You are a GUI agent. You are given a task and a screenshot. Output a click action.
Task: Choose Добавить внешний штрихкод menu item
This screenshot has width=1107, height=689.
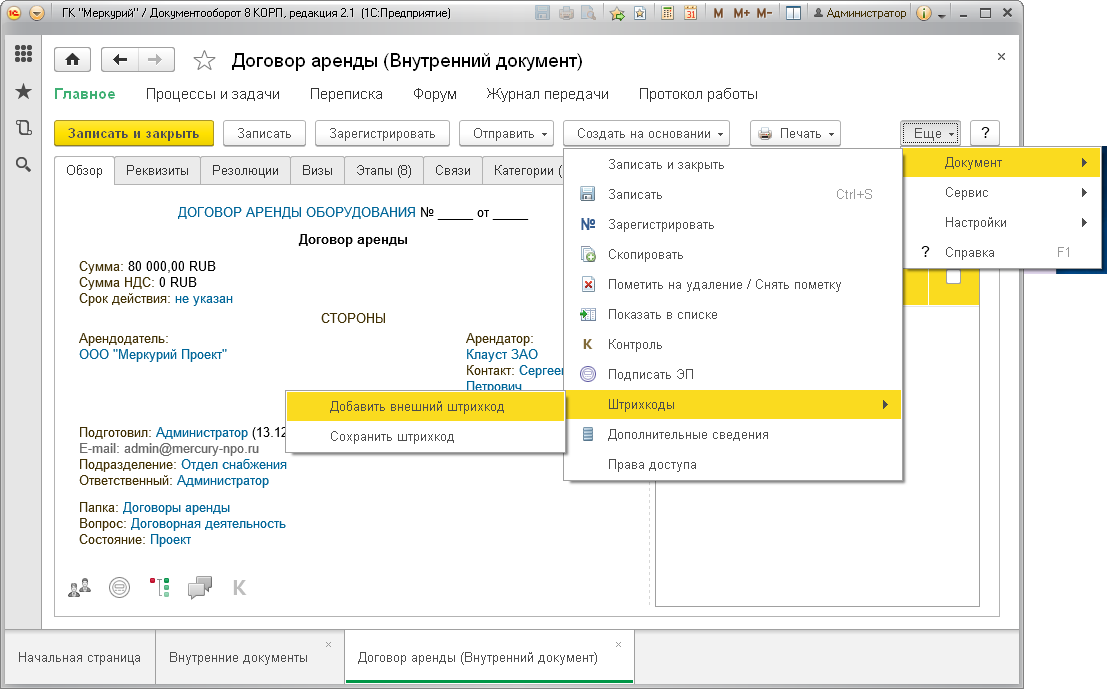tap(426, 407)
